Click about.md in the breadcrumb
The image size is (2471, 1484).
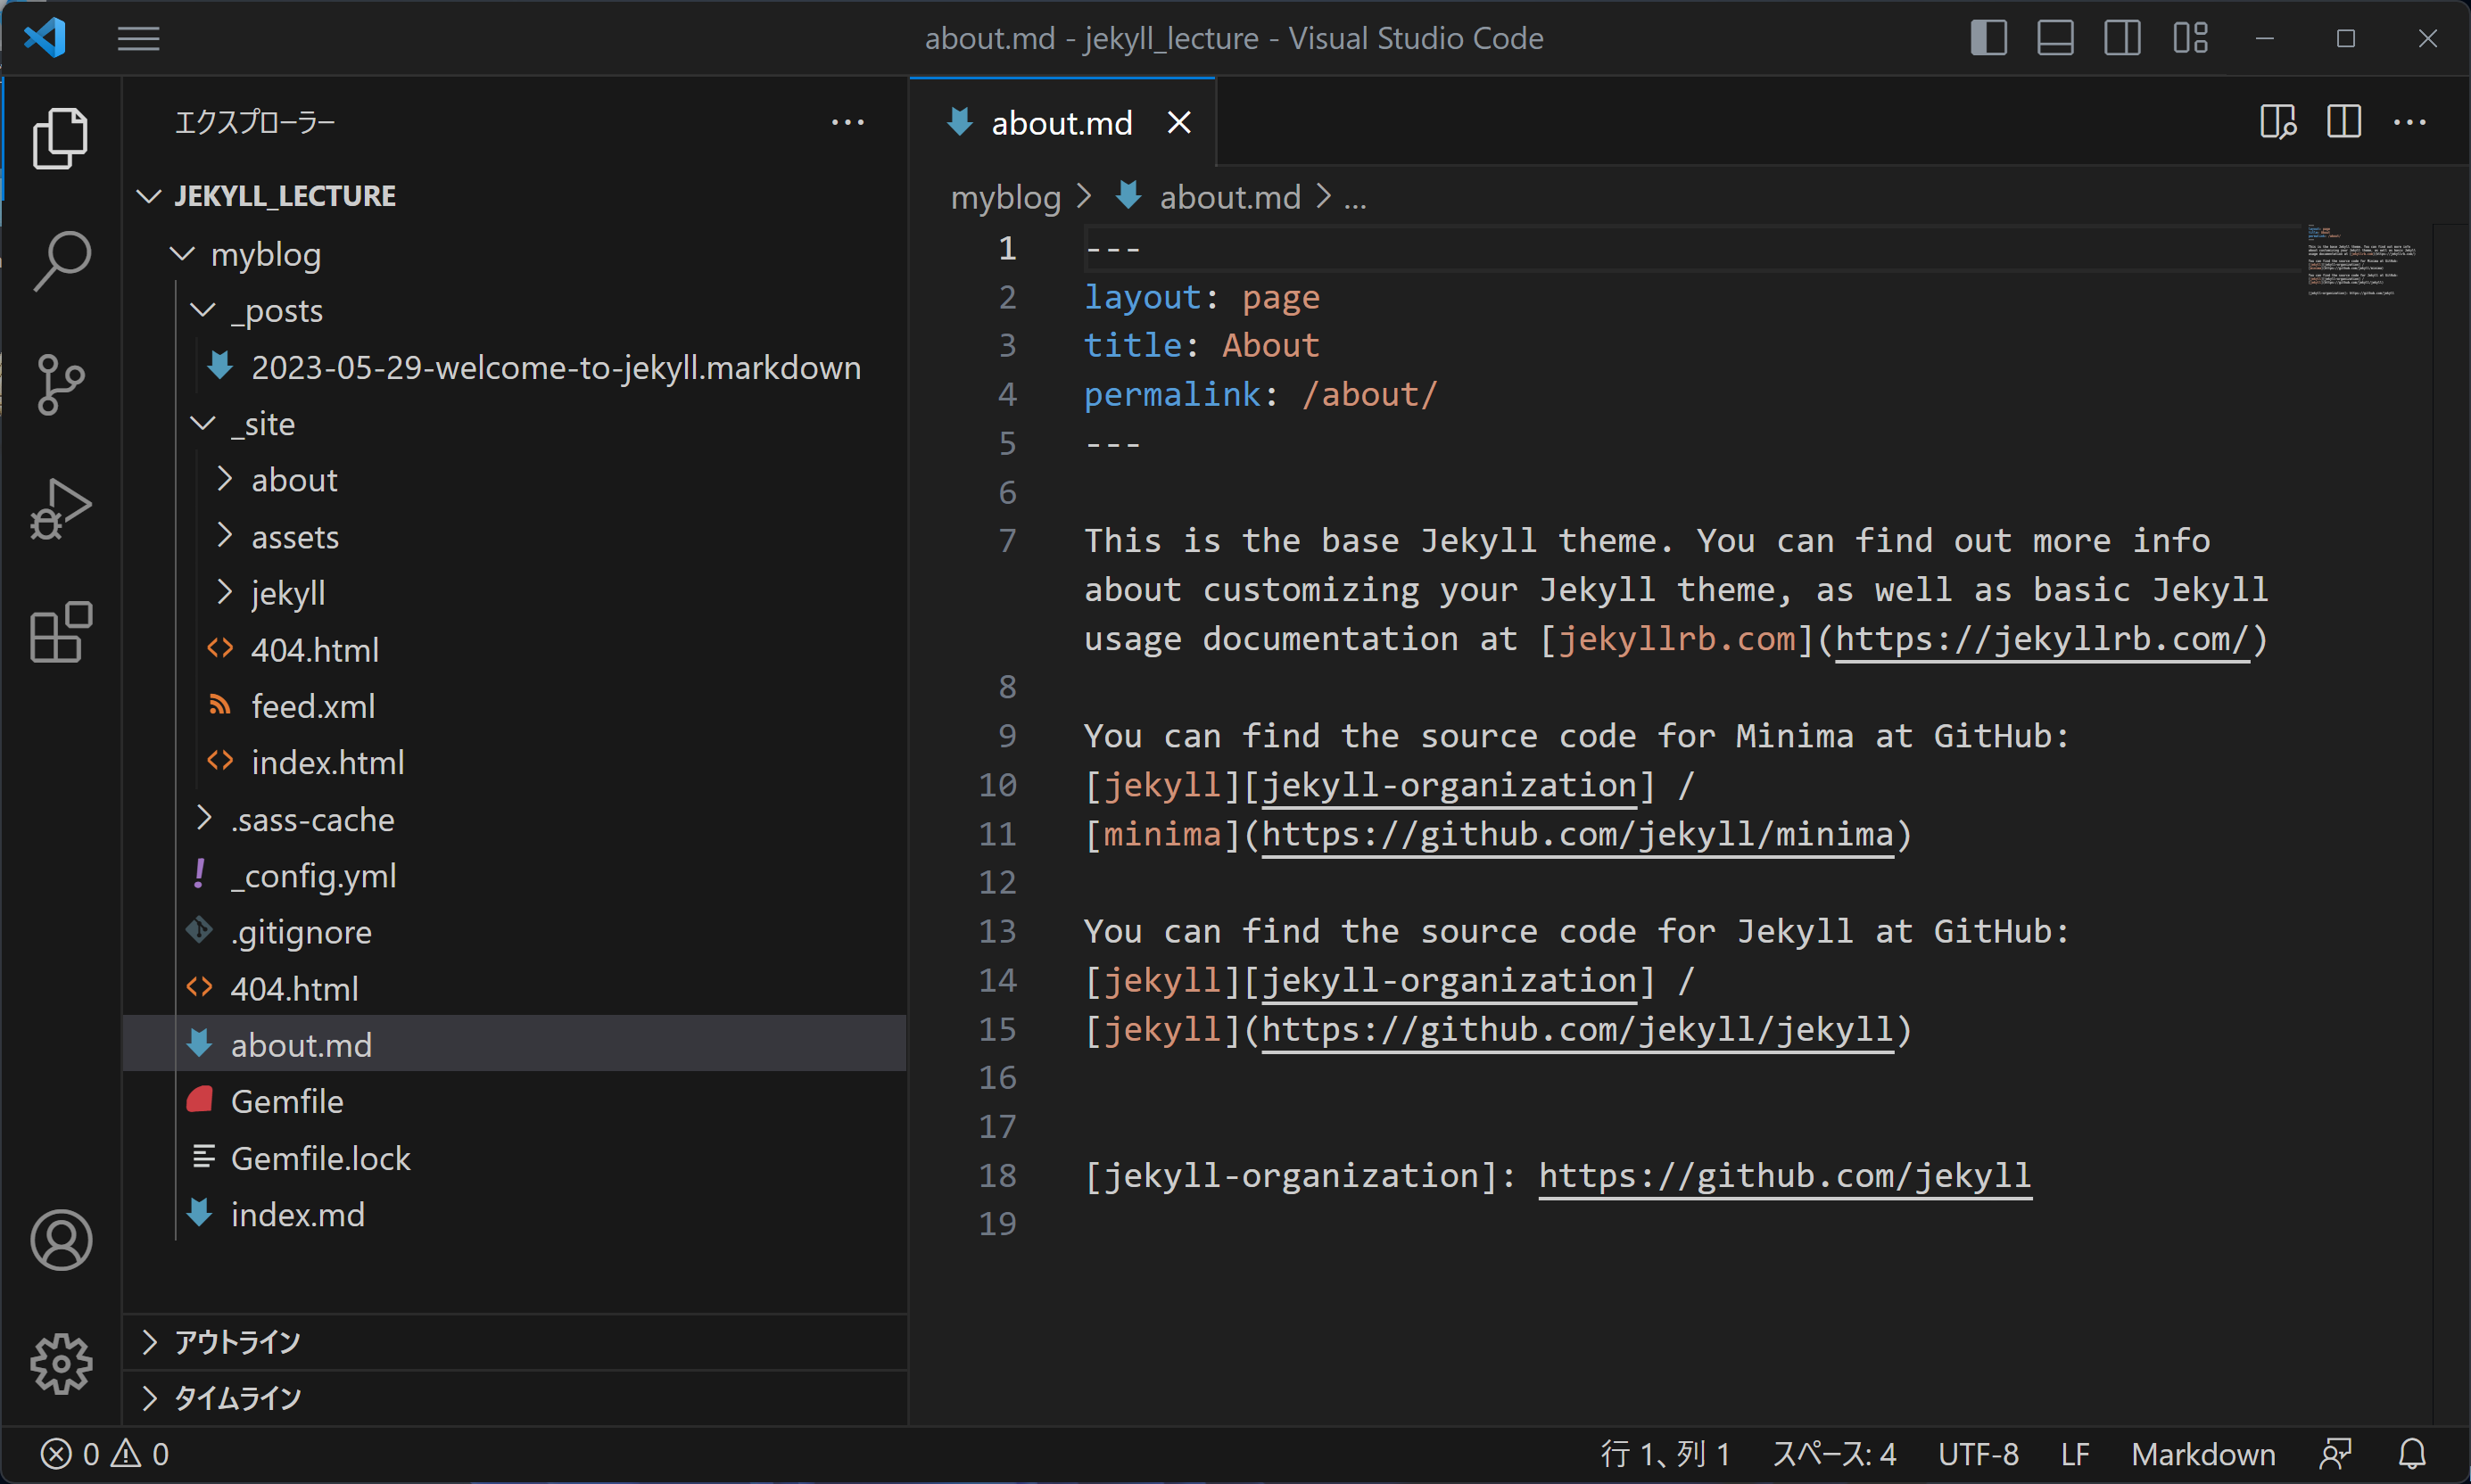point(1230,197)
